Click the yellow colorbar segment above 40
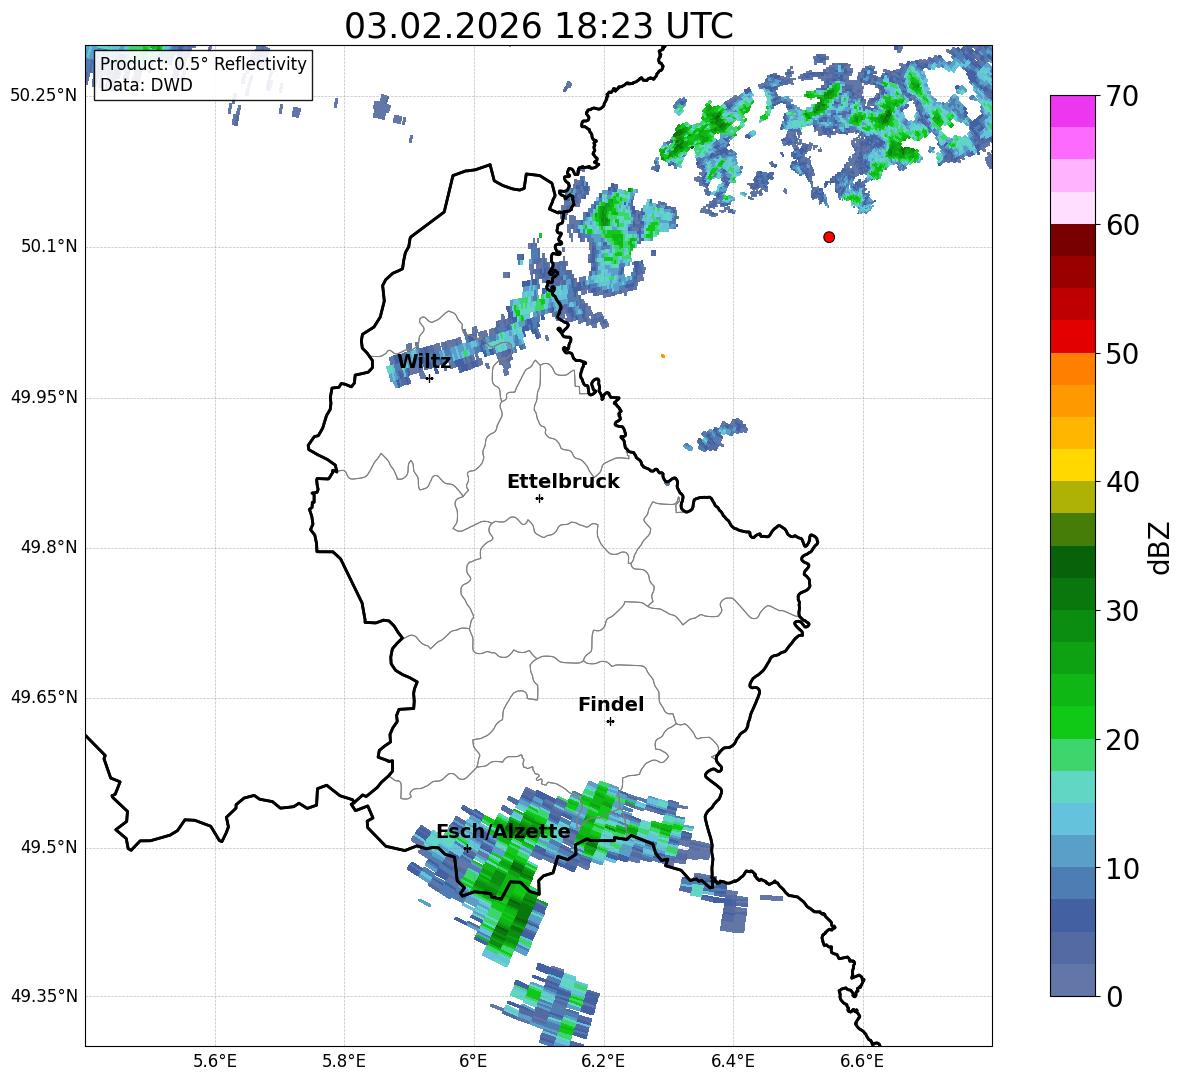Viewport: 1184px width, 1081px height. point(1072,465)
